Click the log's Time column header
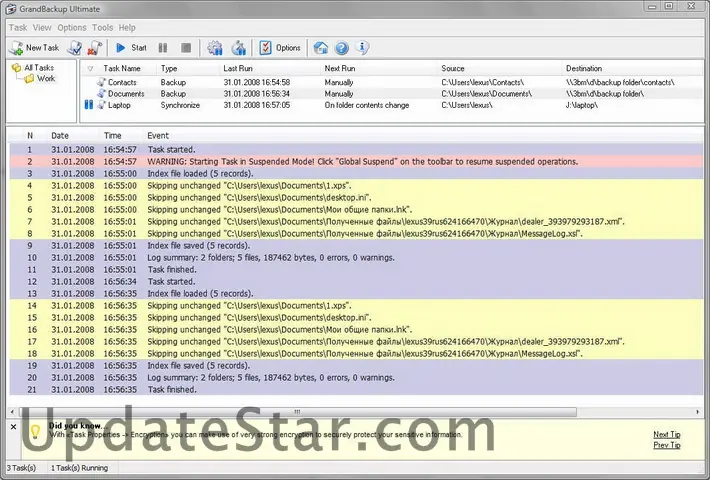Image resolution: width=710 pixels, height=480 pixels. (x=112, y=135)
